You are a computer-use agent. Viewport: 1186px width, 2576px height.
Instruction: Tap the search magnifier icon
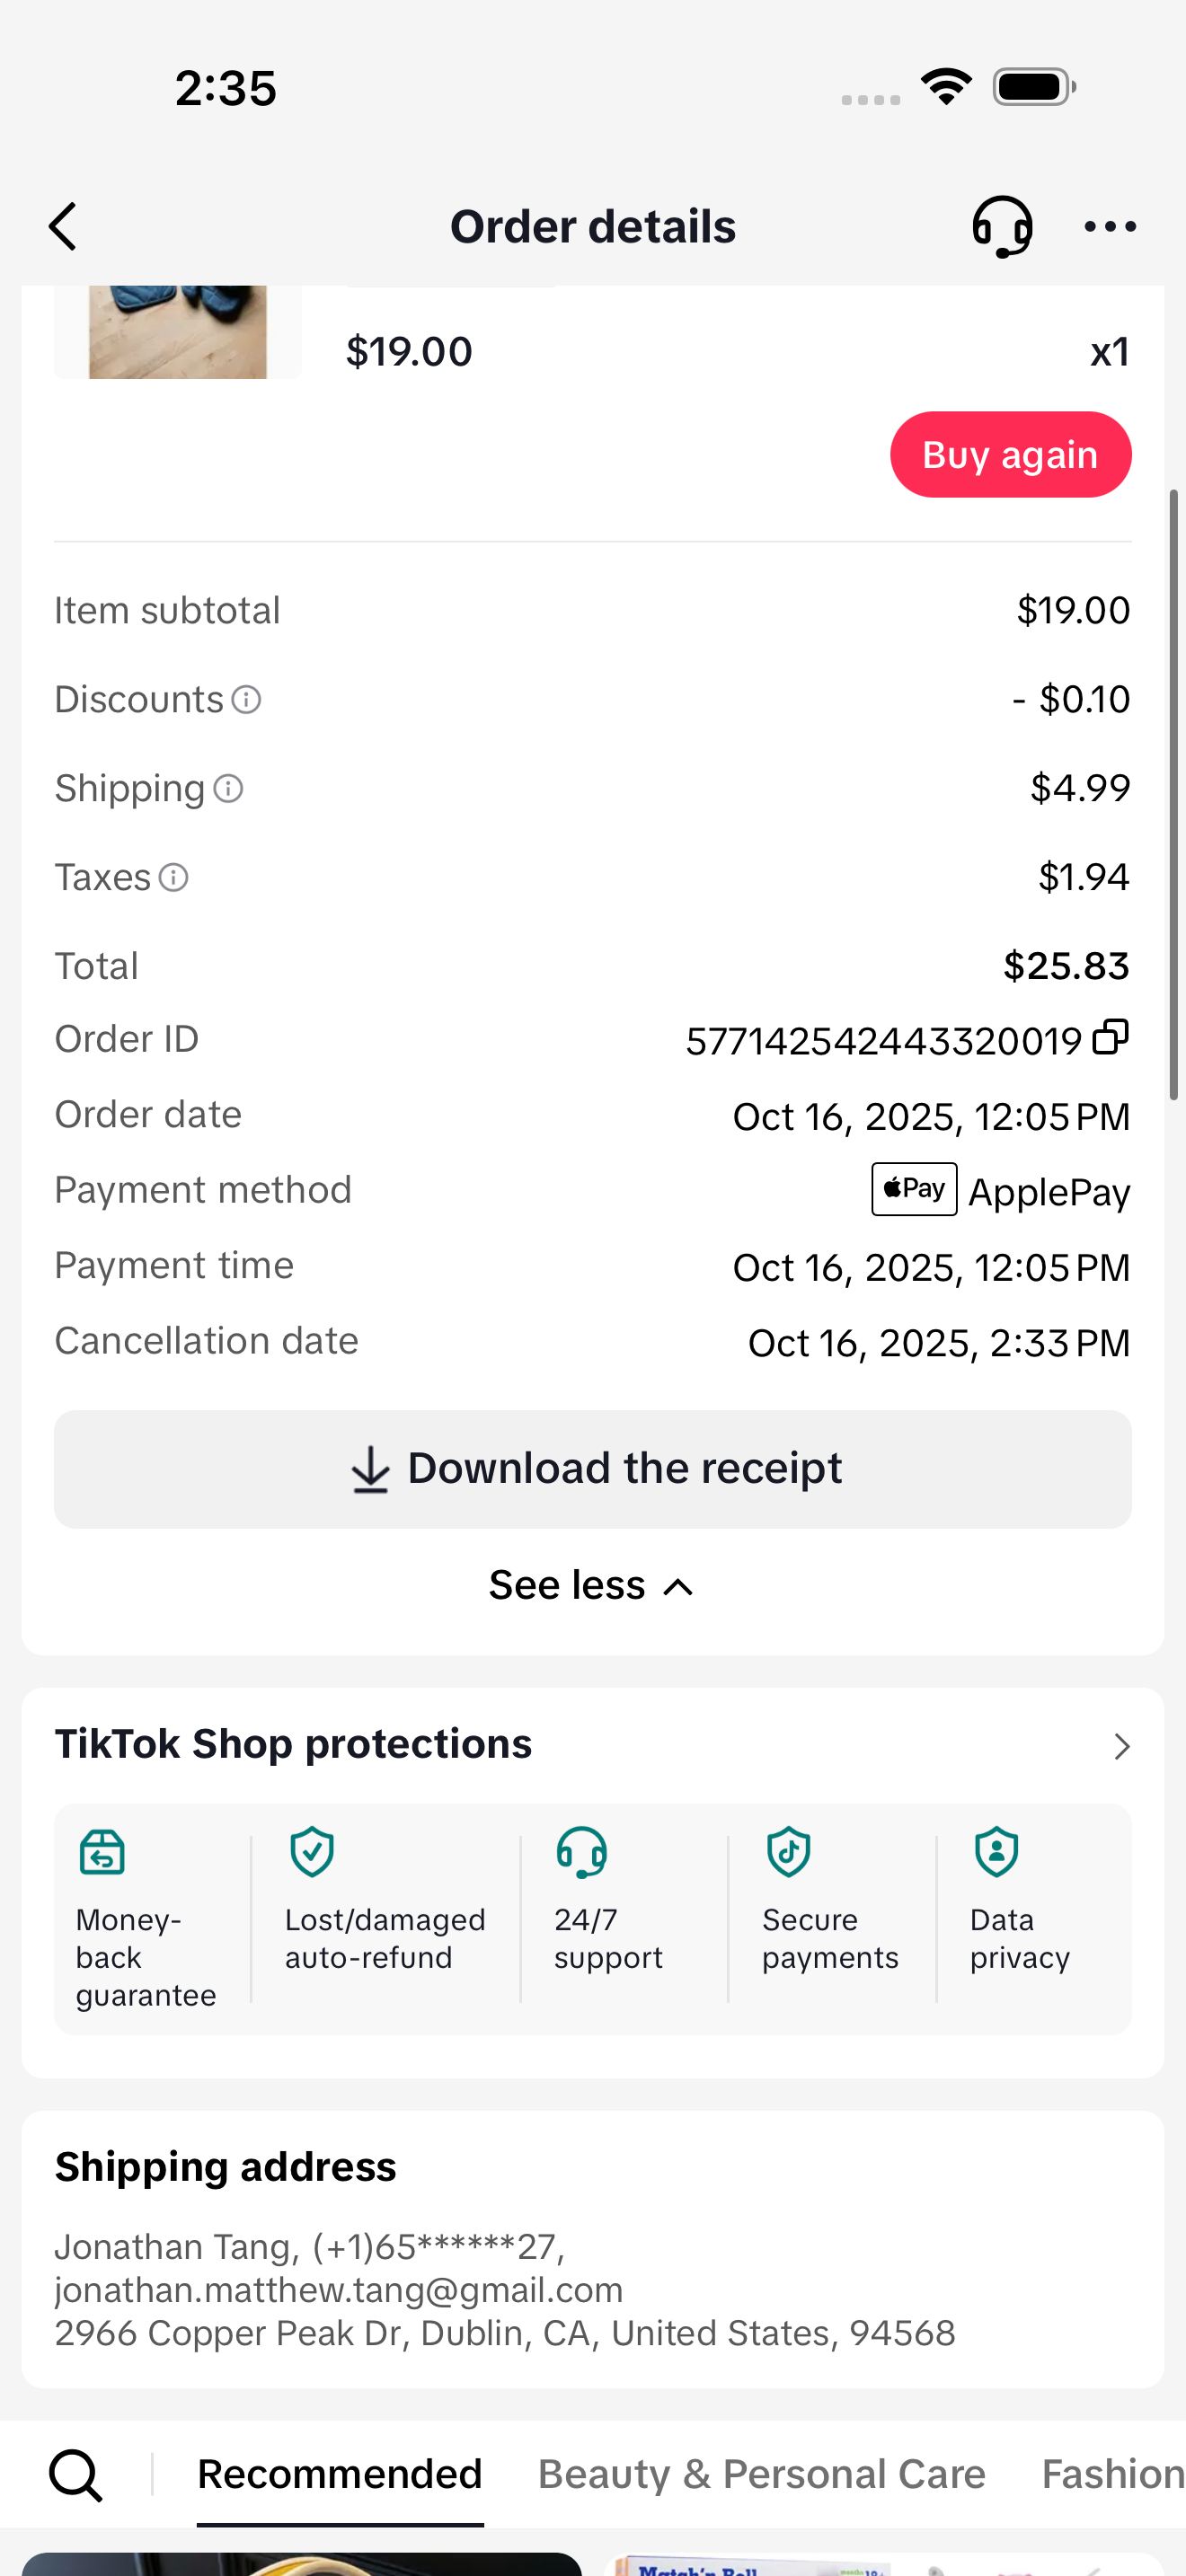coord(76,2475)
